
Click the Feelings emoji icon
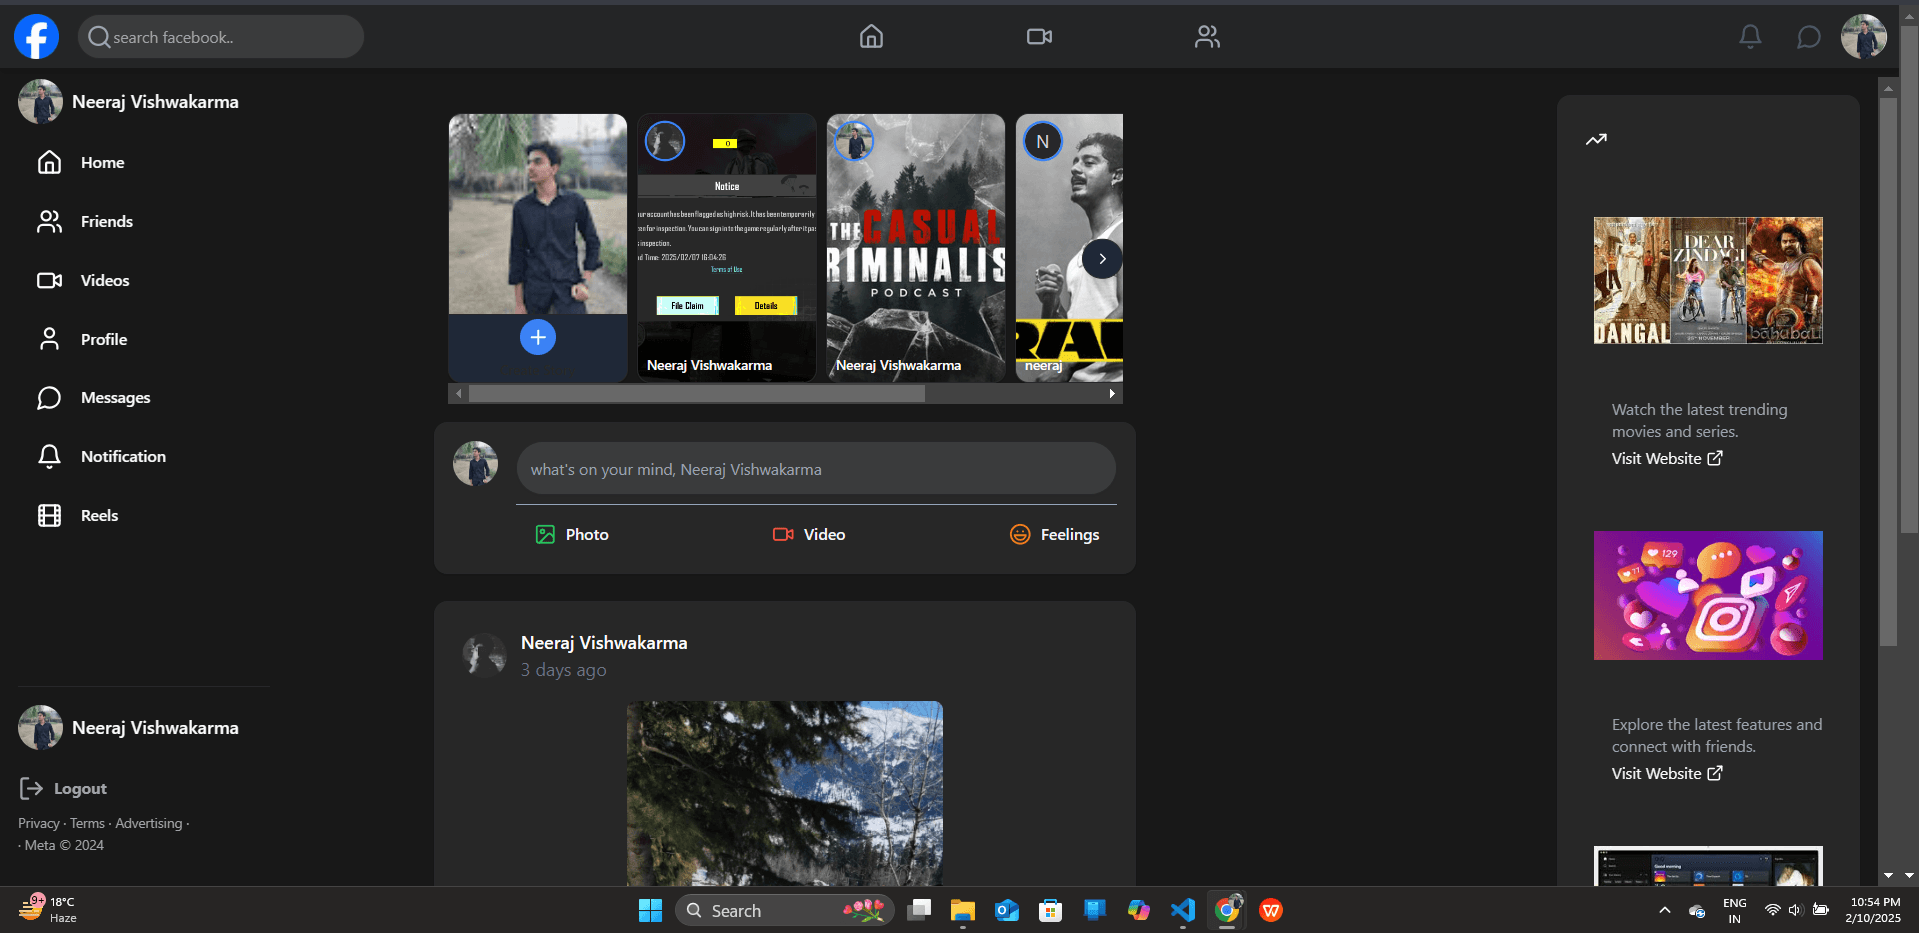(x=1019, y=534)
